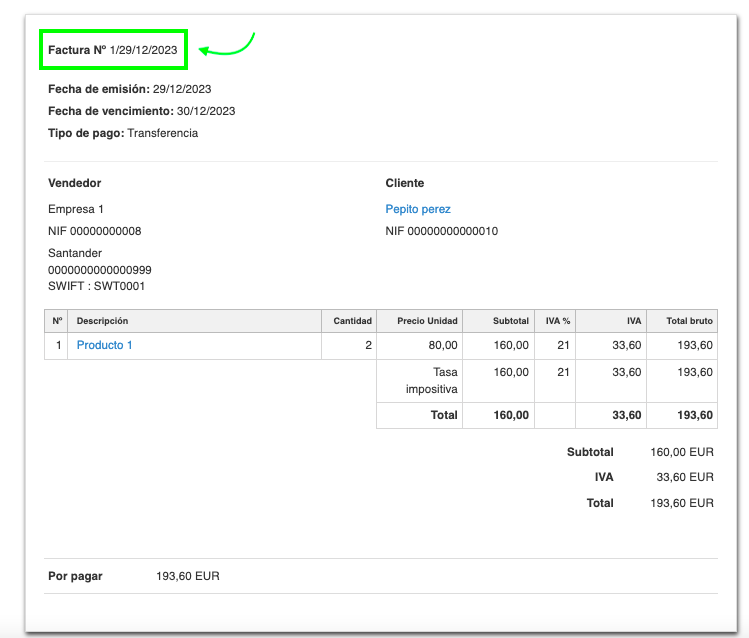749x638 pixels.
Task: Select the highlighted Factura Nº heading
Action: [x=113, y=49]
